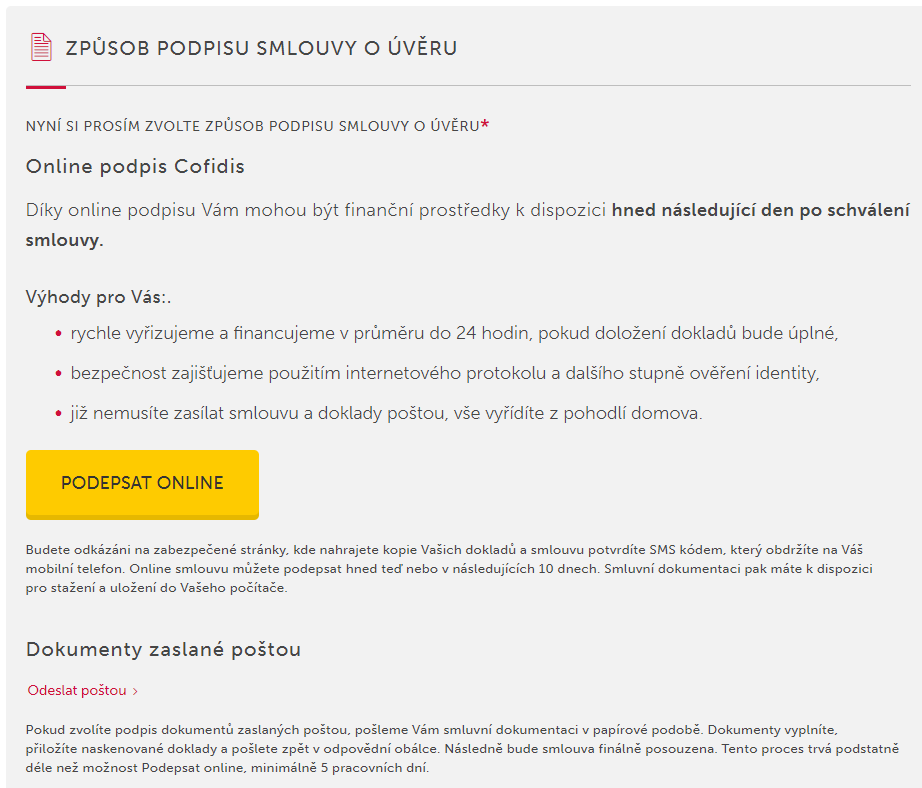The width and height of the screenshot is (922, 788).
Task: Click the red document icon beside the heading
Action: click(39, 45)
